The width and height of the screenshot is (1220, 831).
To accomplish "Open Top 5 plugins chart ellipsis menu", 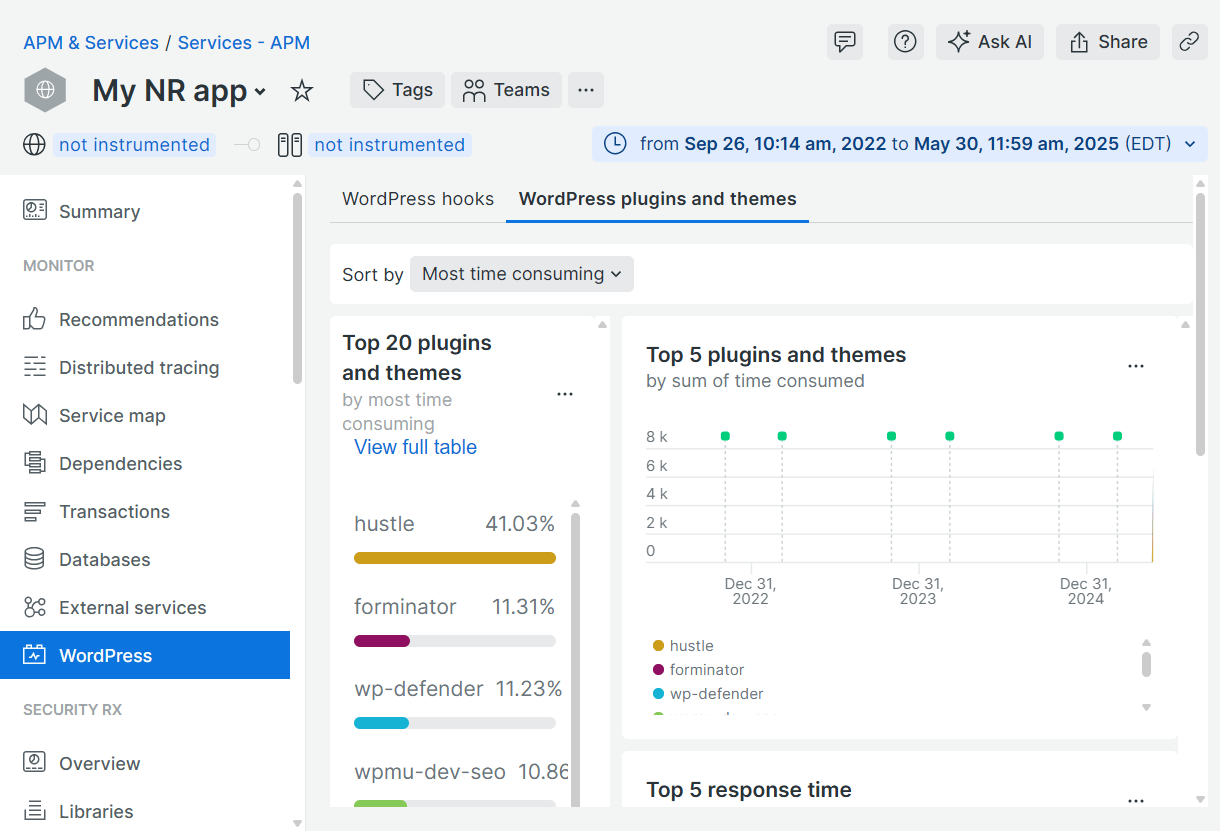I will pyautogui.click(x=1136, y=366).
